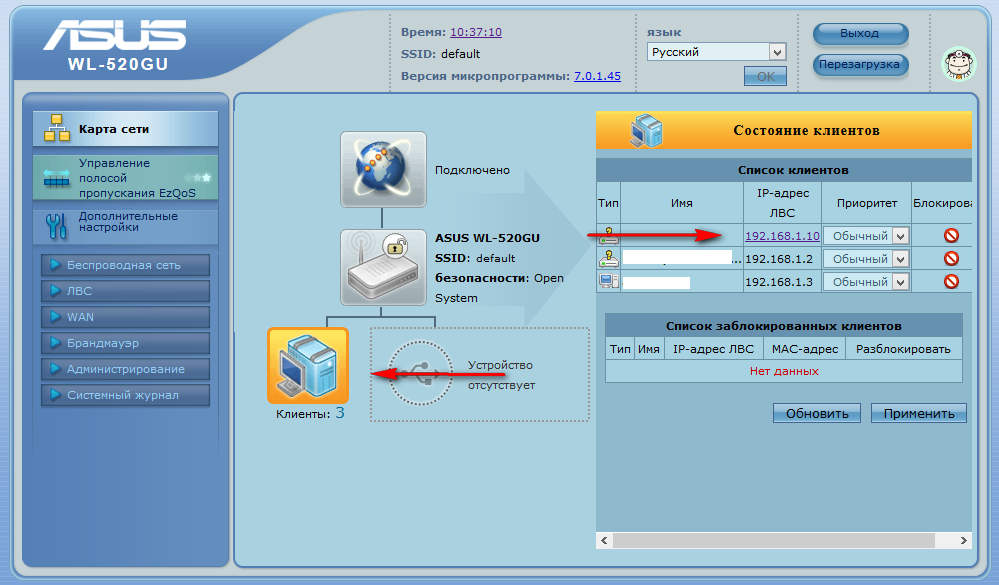999x585 pixels.
Task: Click the Состояние клиентов header computer icon
Action: (646, 130)
